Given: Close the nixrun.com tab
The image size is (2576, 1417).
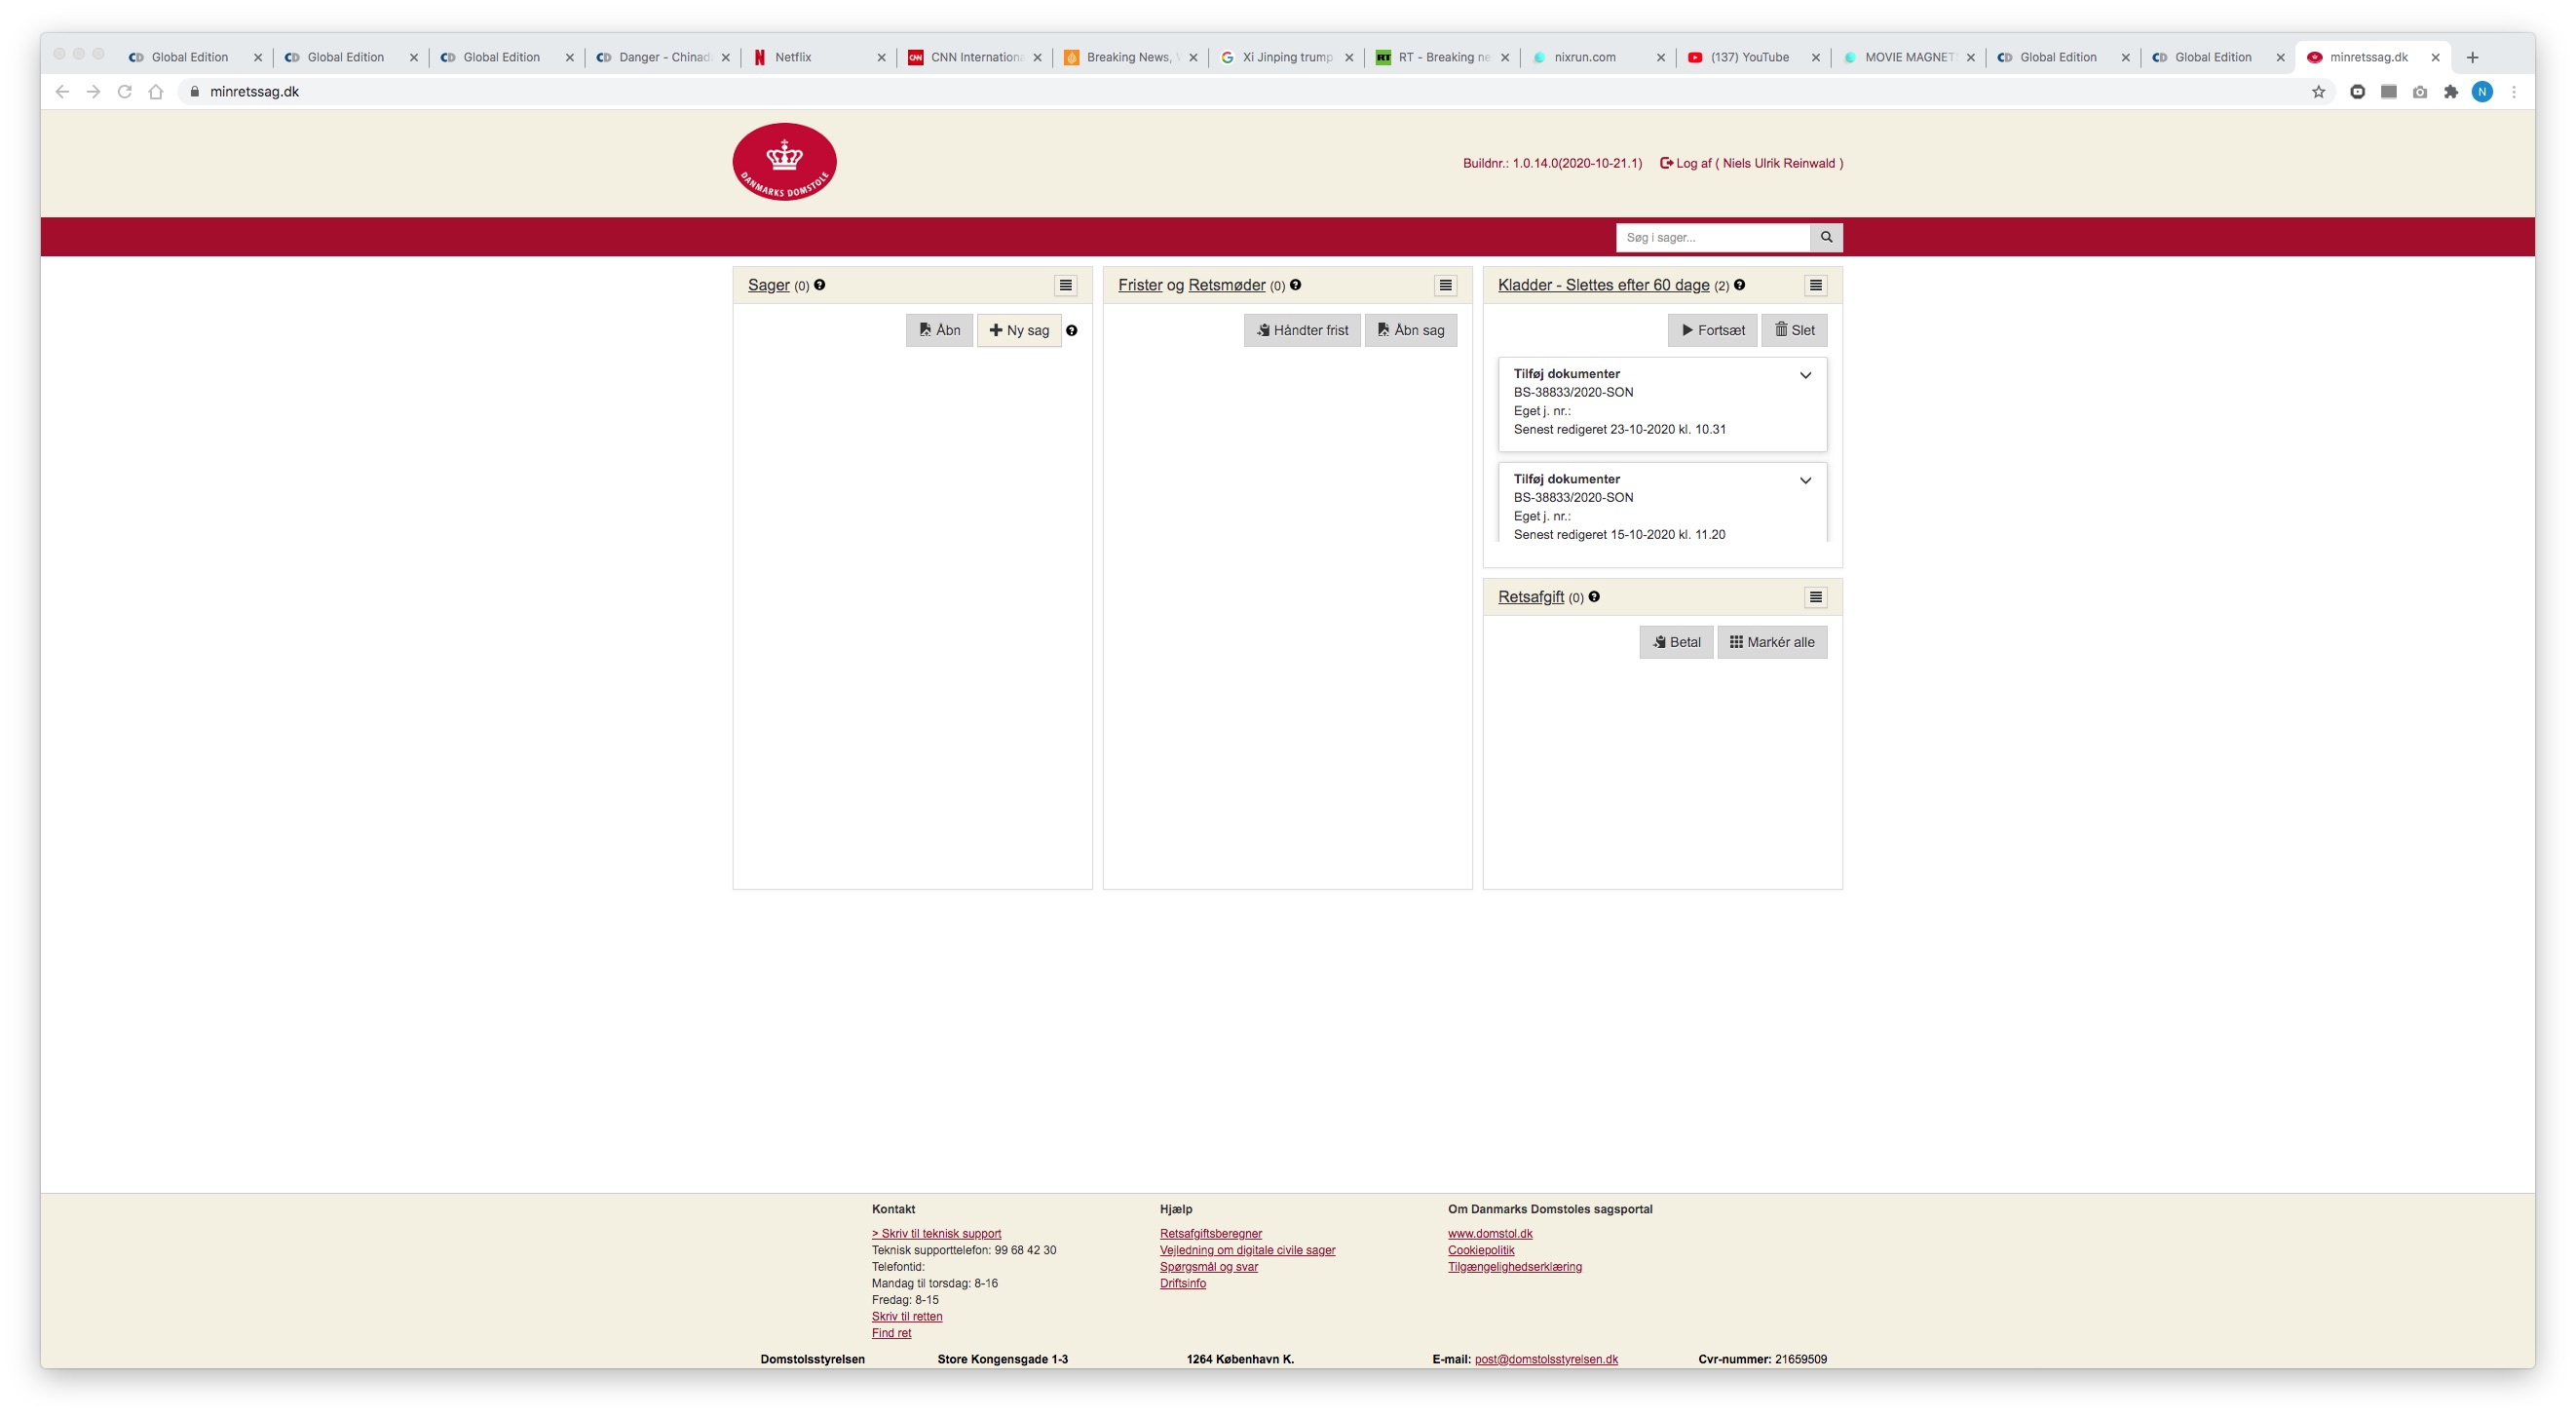Looking at the screenshot, I should tap(1661, 57).
